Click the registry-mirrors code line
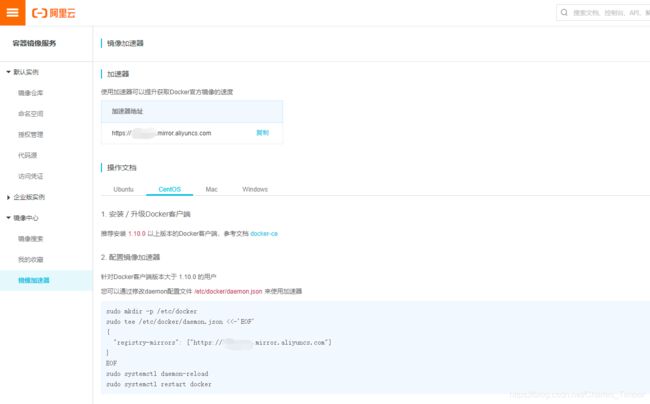Screen dimensions: 650x404 pos(222,343)
